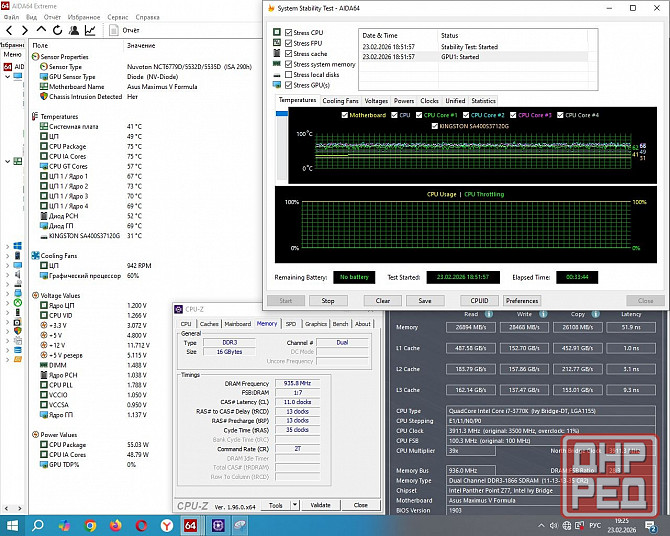Image resolution: width=670 pixels, height=536 pixels.
Task: Open the Windows Start menu
Action: [14, 524]
